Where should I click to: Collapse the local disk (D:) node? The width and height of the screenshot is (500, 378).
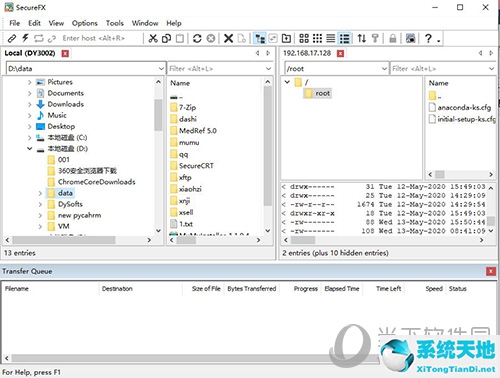click(x=30, y=149)
